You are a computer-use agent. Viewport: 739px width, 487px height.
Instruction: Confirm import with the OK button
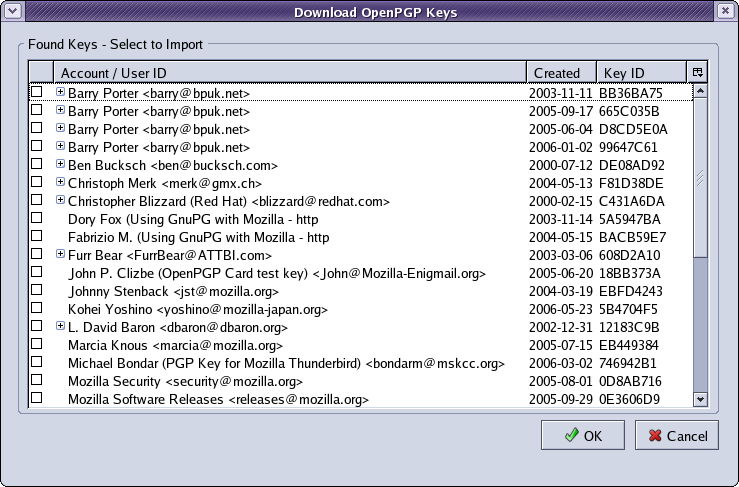pos(583,435)
